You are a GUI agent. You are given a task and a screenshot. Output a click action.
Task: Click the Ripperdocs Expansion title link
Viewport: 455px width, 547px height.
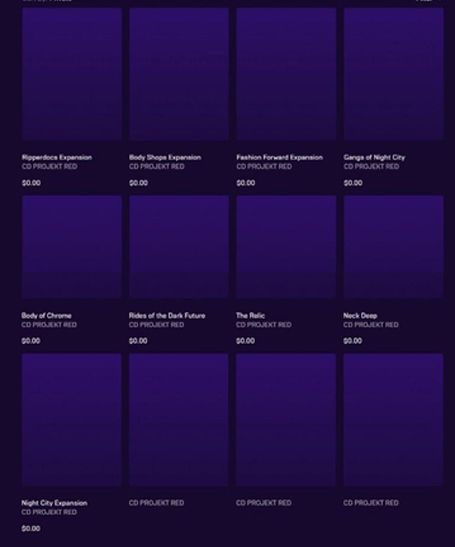pos(57,158)
